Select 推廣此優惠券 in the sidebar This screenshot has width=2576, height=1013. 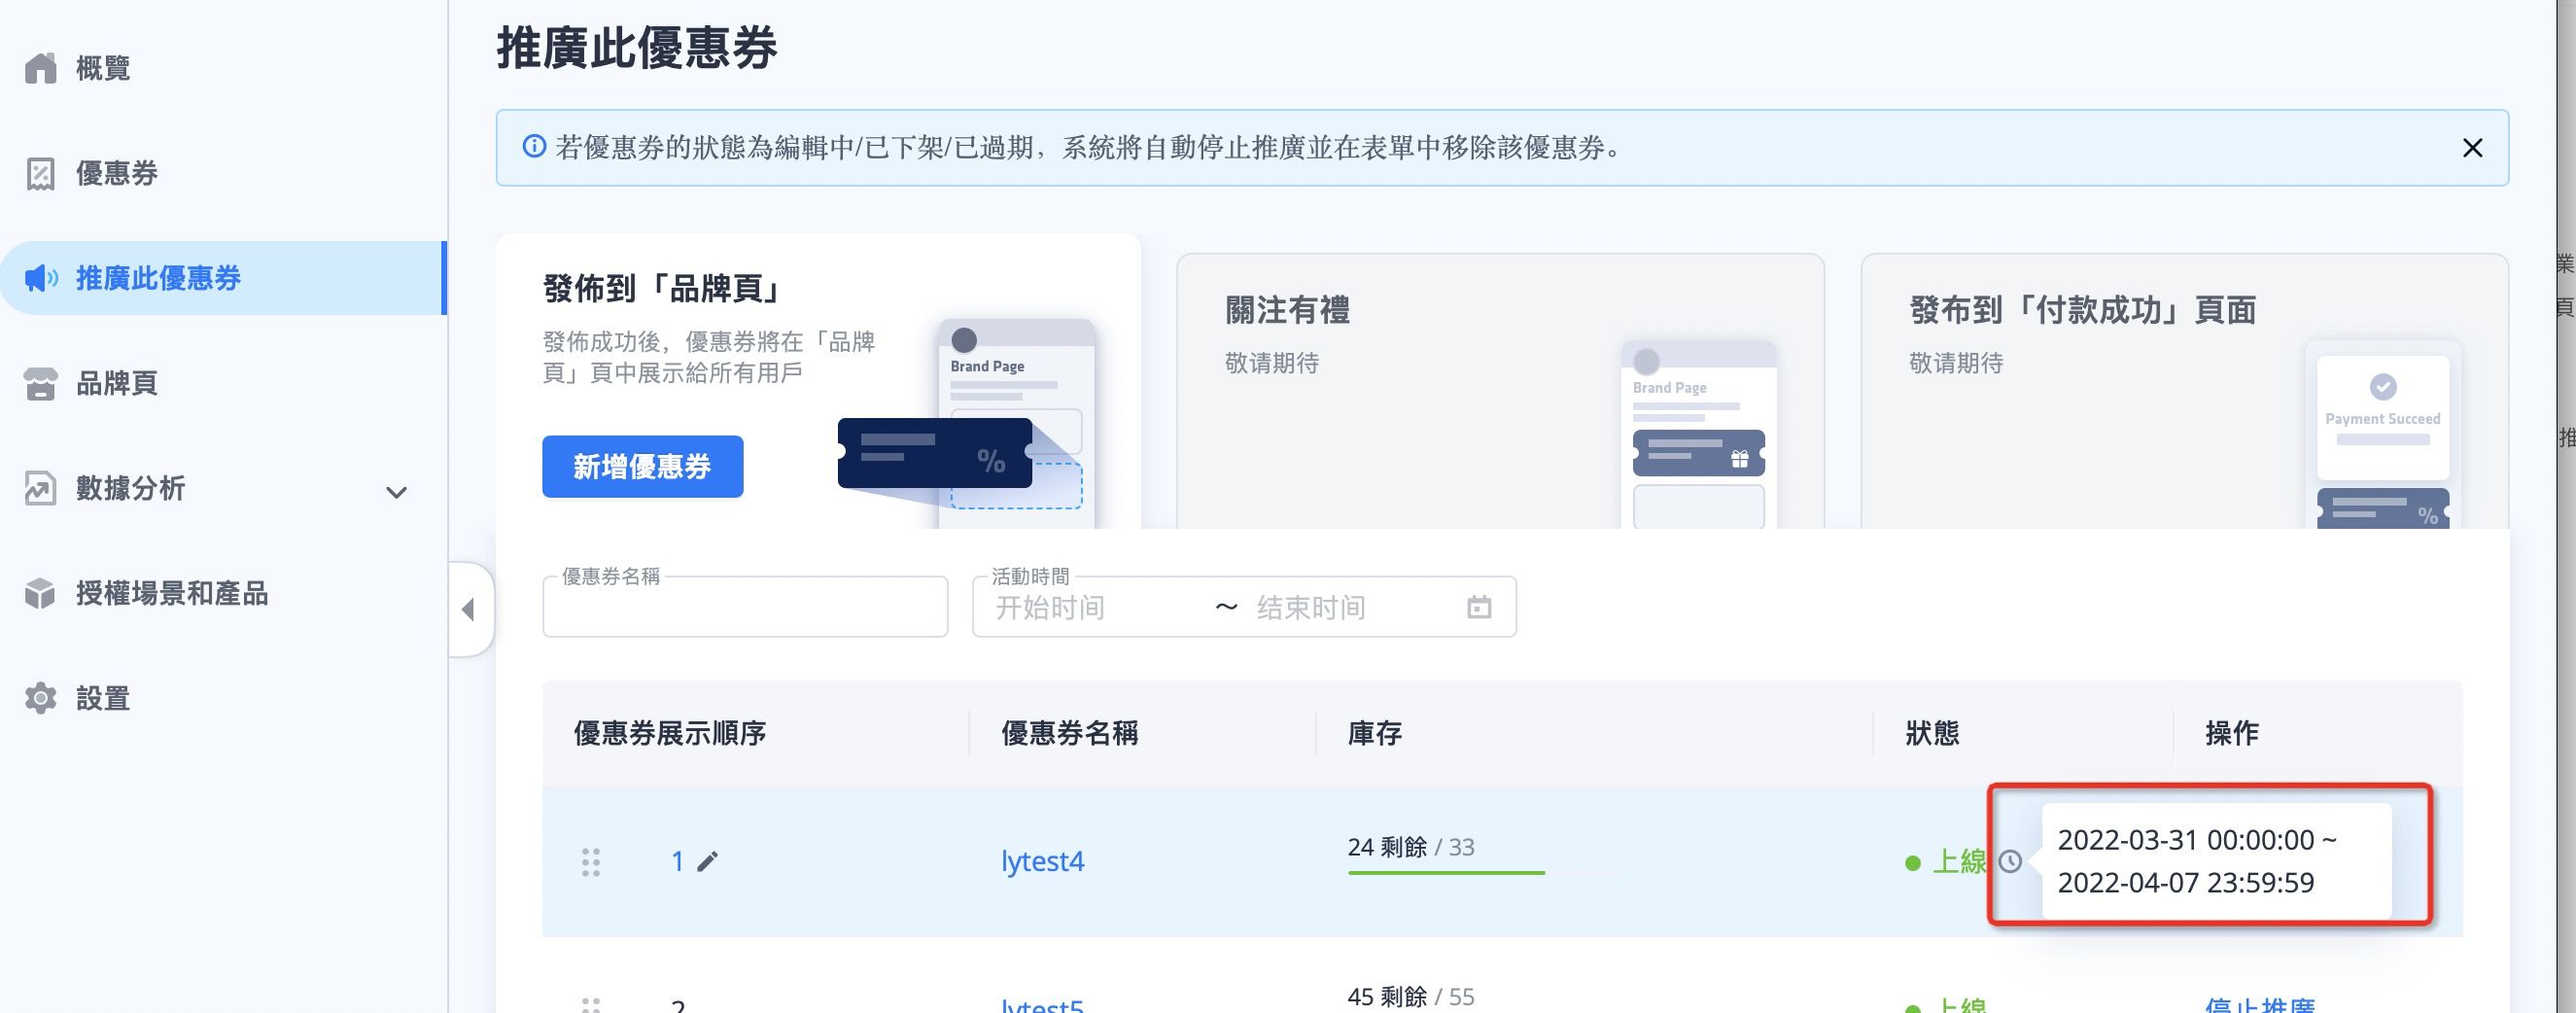[x=222, y=278]
